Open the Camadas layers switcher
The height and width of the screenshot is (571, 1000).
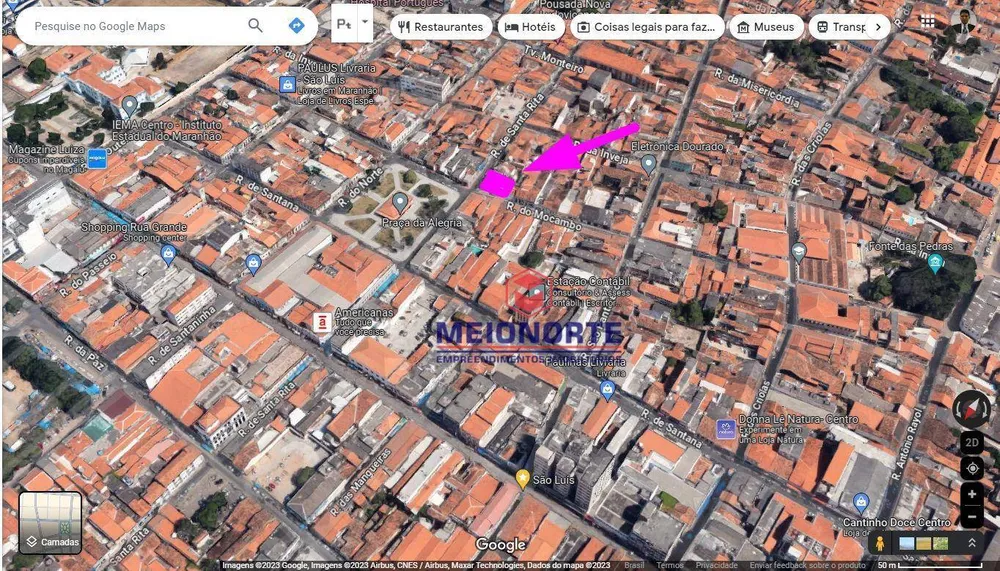(x=50, y=523)
